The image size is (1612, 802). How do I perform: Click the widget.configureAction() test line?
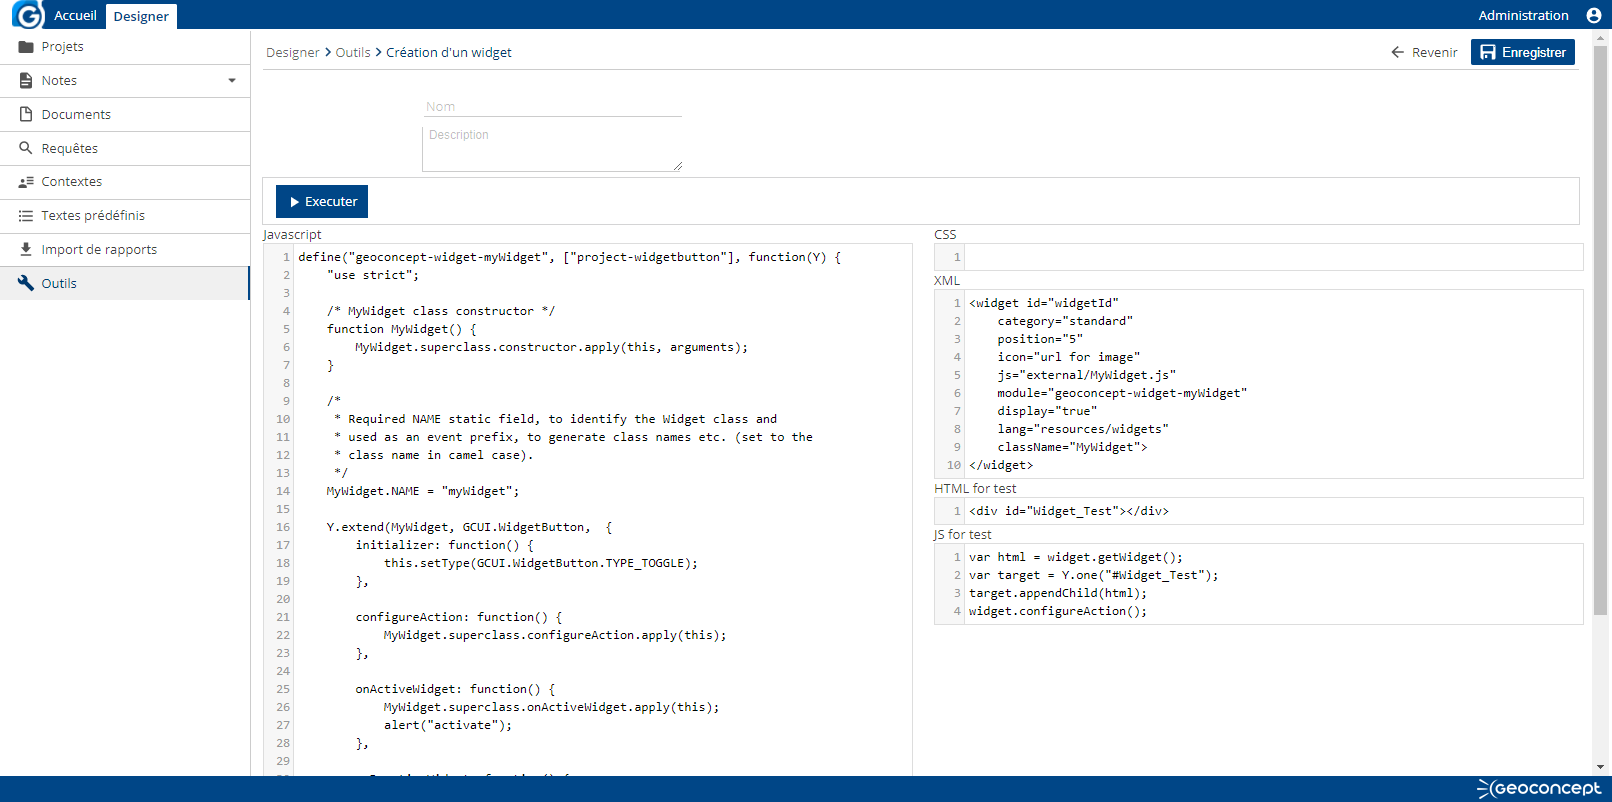click(1058, 611)
